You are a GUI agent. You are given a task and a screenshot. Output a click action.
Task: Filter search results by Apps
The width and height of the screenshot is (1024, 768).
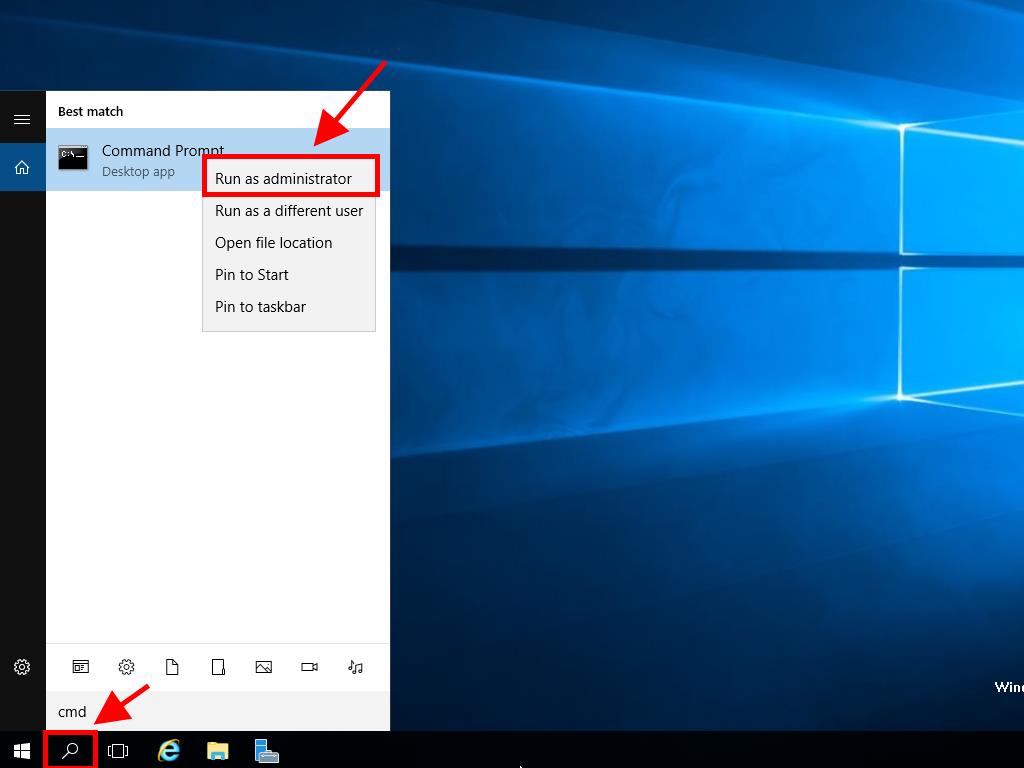(x=80, y=667)
